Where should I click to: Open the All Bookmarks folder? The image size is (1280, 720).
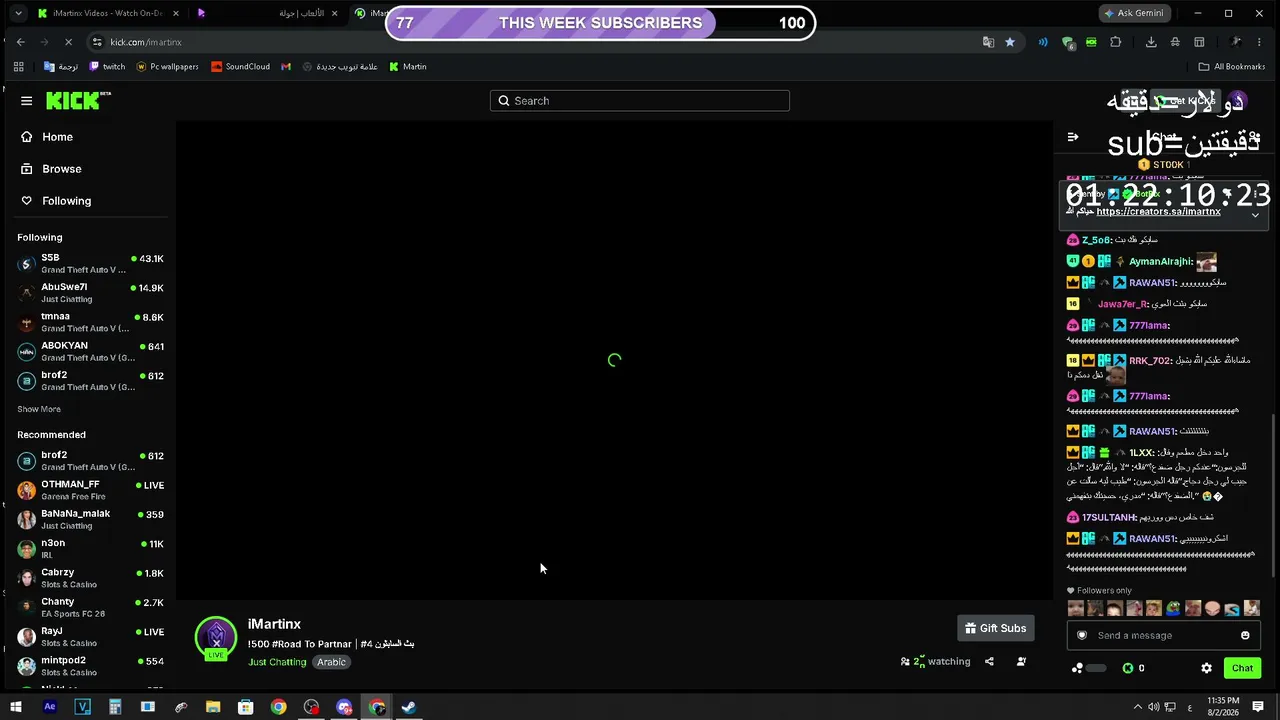click(x=1232, y=67)
